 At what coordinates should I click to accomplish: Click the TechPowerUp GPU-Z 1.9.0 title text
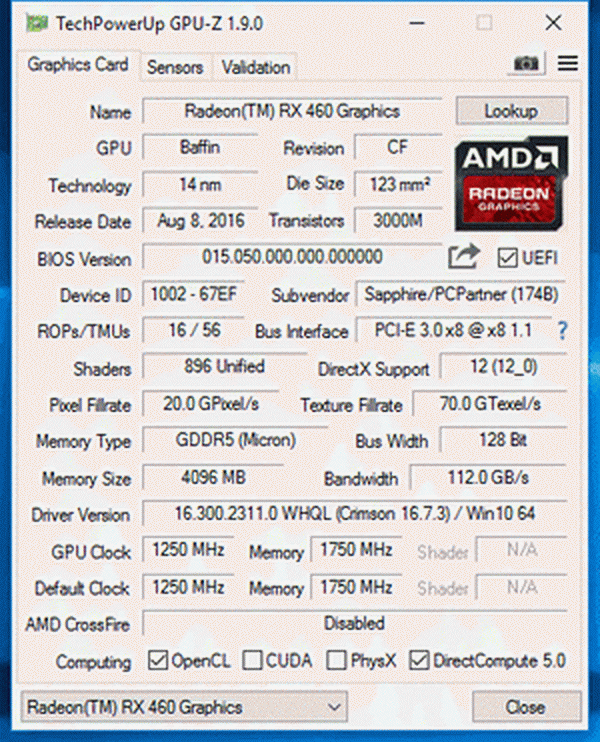[159, 24]
